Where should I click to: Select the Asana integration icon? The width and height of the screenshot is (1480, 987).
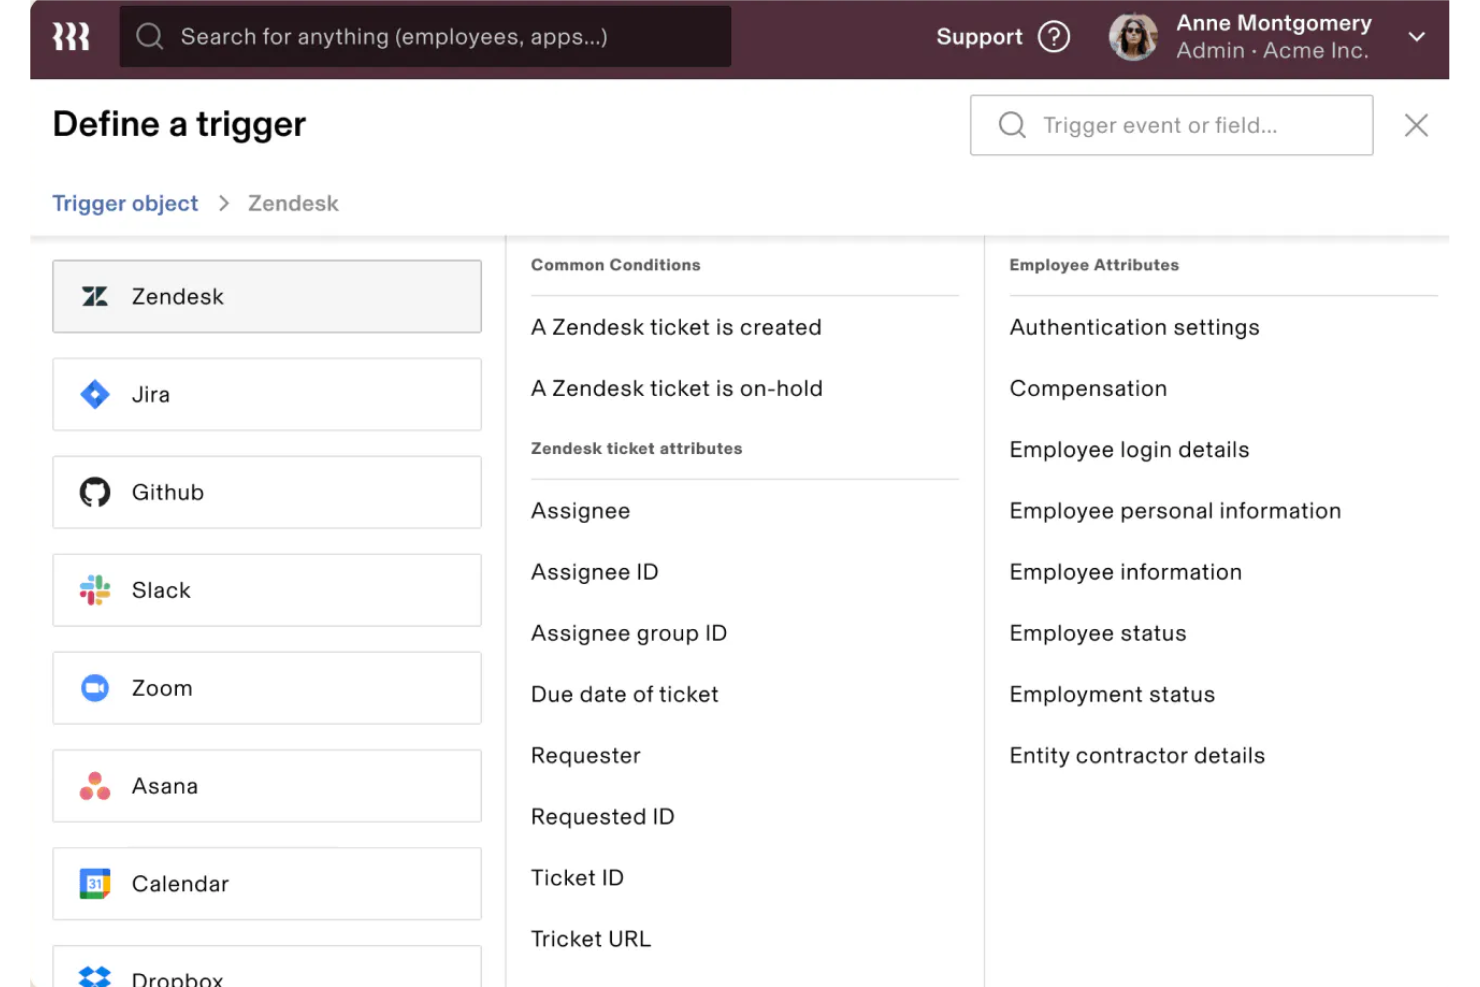[94, 786]
